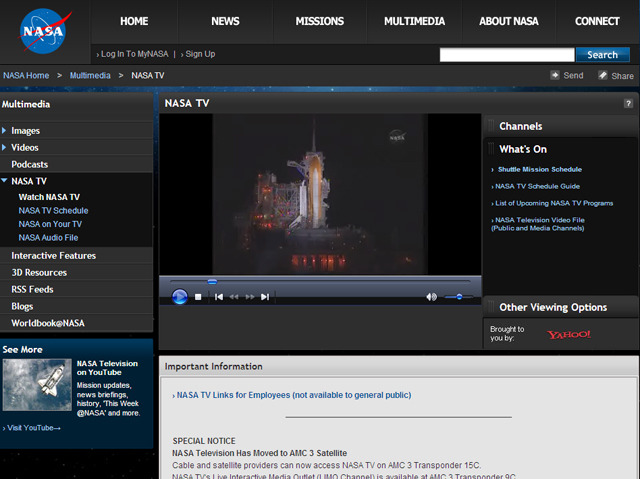Collapse the NASA TV section arrow
Image resolution: width=640 pixels, height=479 pixels.
click(x=4, y=180)
